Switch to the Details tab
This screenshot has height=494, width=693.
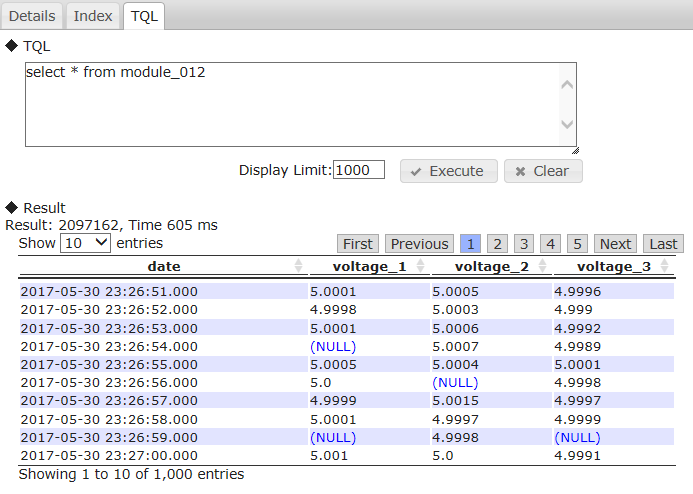tap(32, 16)
